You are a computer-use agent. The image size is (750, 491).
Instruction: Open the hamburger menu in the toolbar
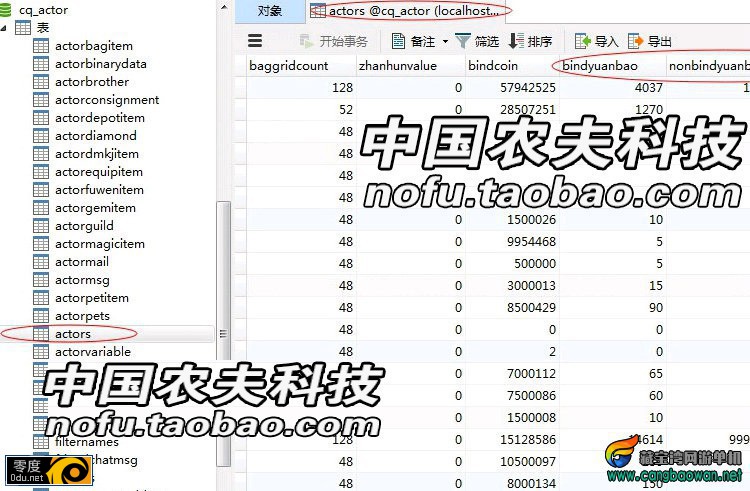pos(255,41)
